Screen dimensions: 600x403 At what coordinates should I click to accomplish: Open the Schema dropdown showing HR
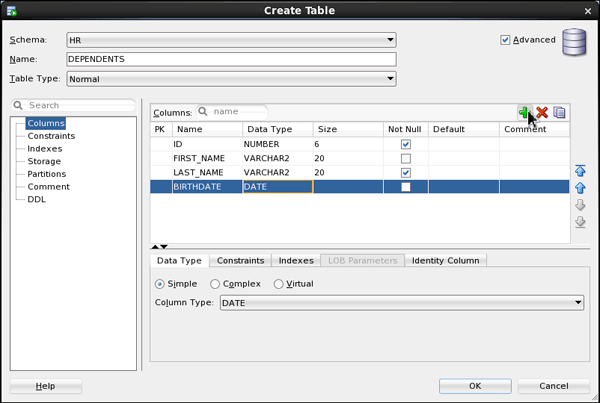pyautogui.click(x=231, y=41)
